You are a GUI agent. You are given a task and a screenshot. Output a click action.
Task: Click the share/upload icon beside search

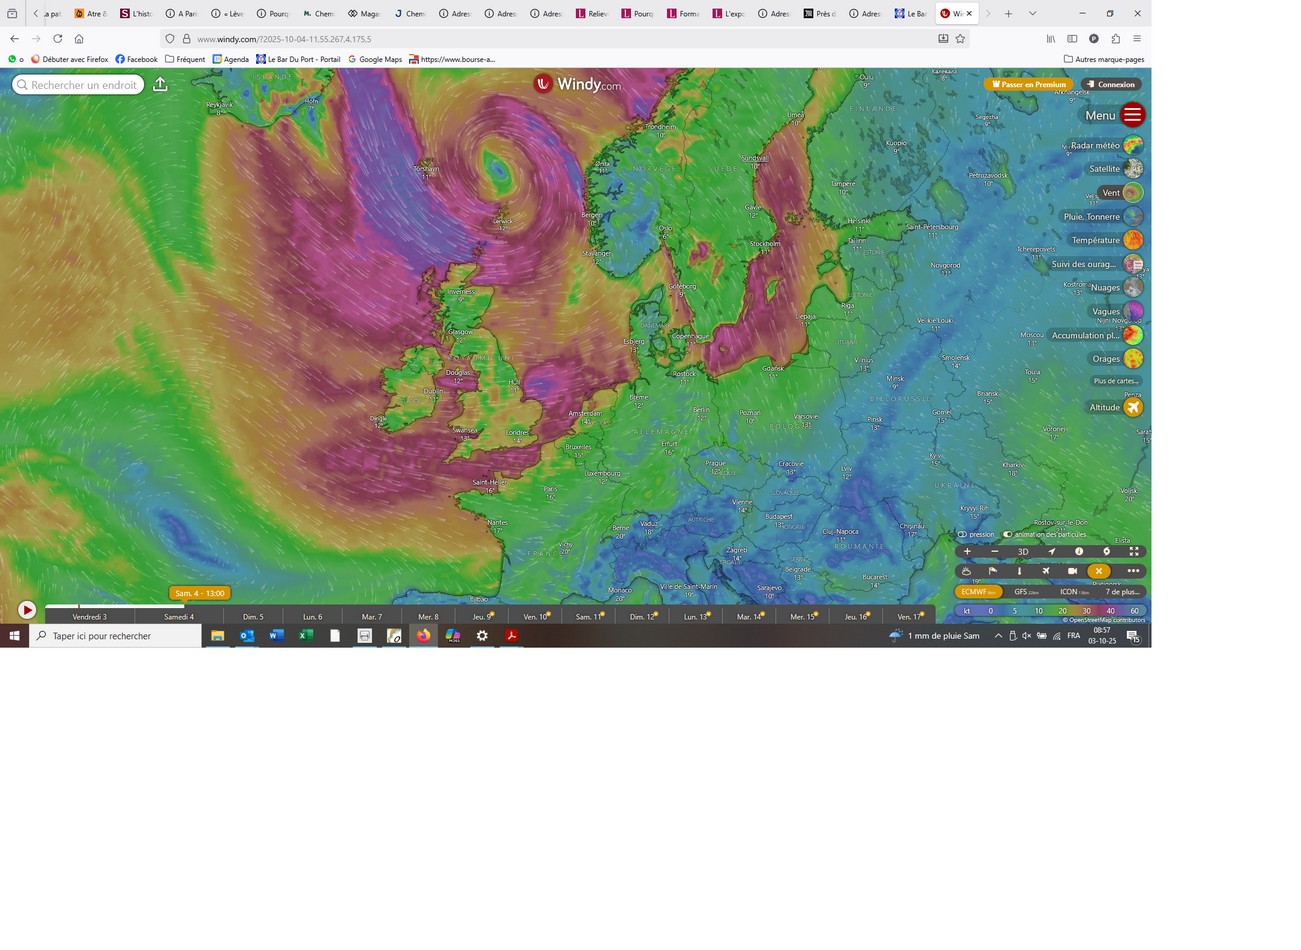click(x=160, y=85)
